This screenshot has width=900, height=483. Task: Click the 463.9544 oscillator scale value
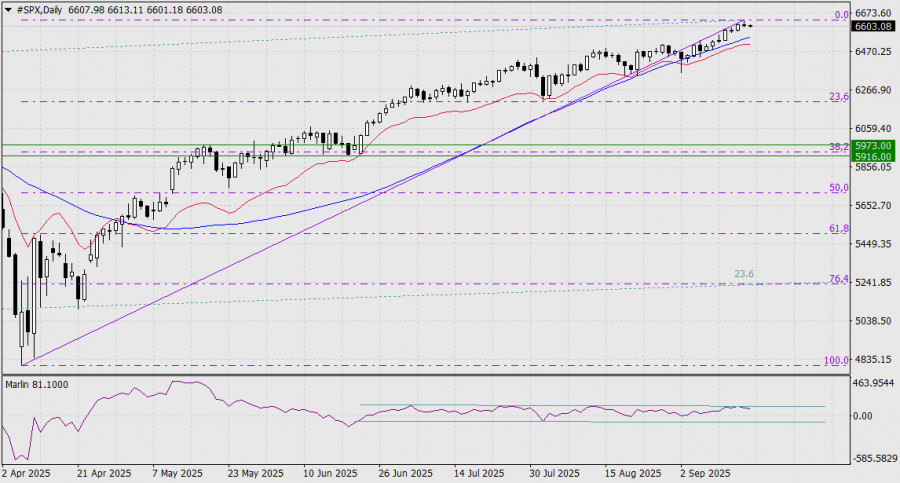[x=873, y=383]
